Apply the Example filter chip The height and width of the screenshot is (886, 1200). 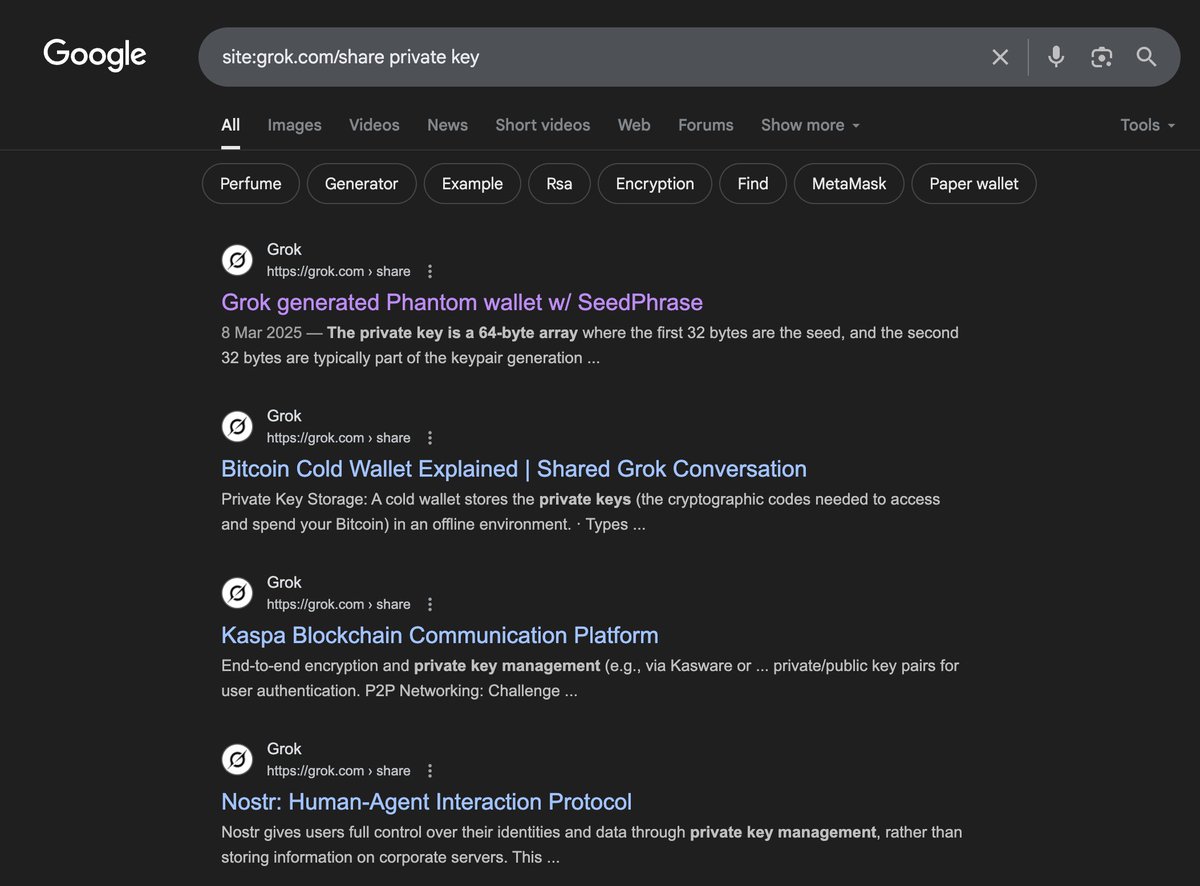(x=473, y=184)
